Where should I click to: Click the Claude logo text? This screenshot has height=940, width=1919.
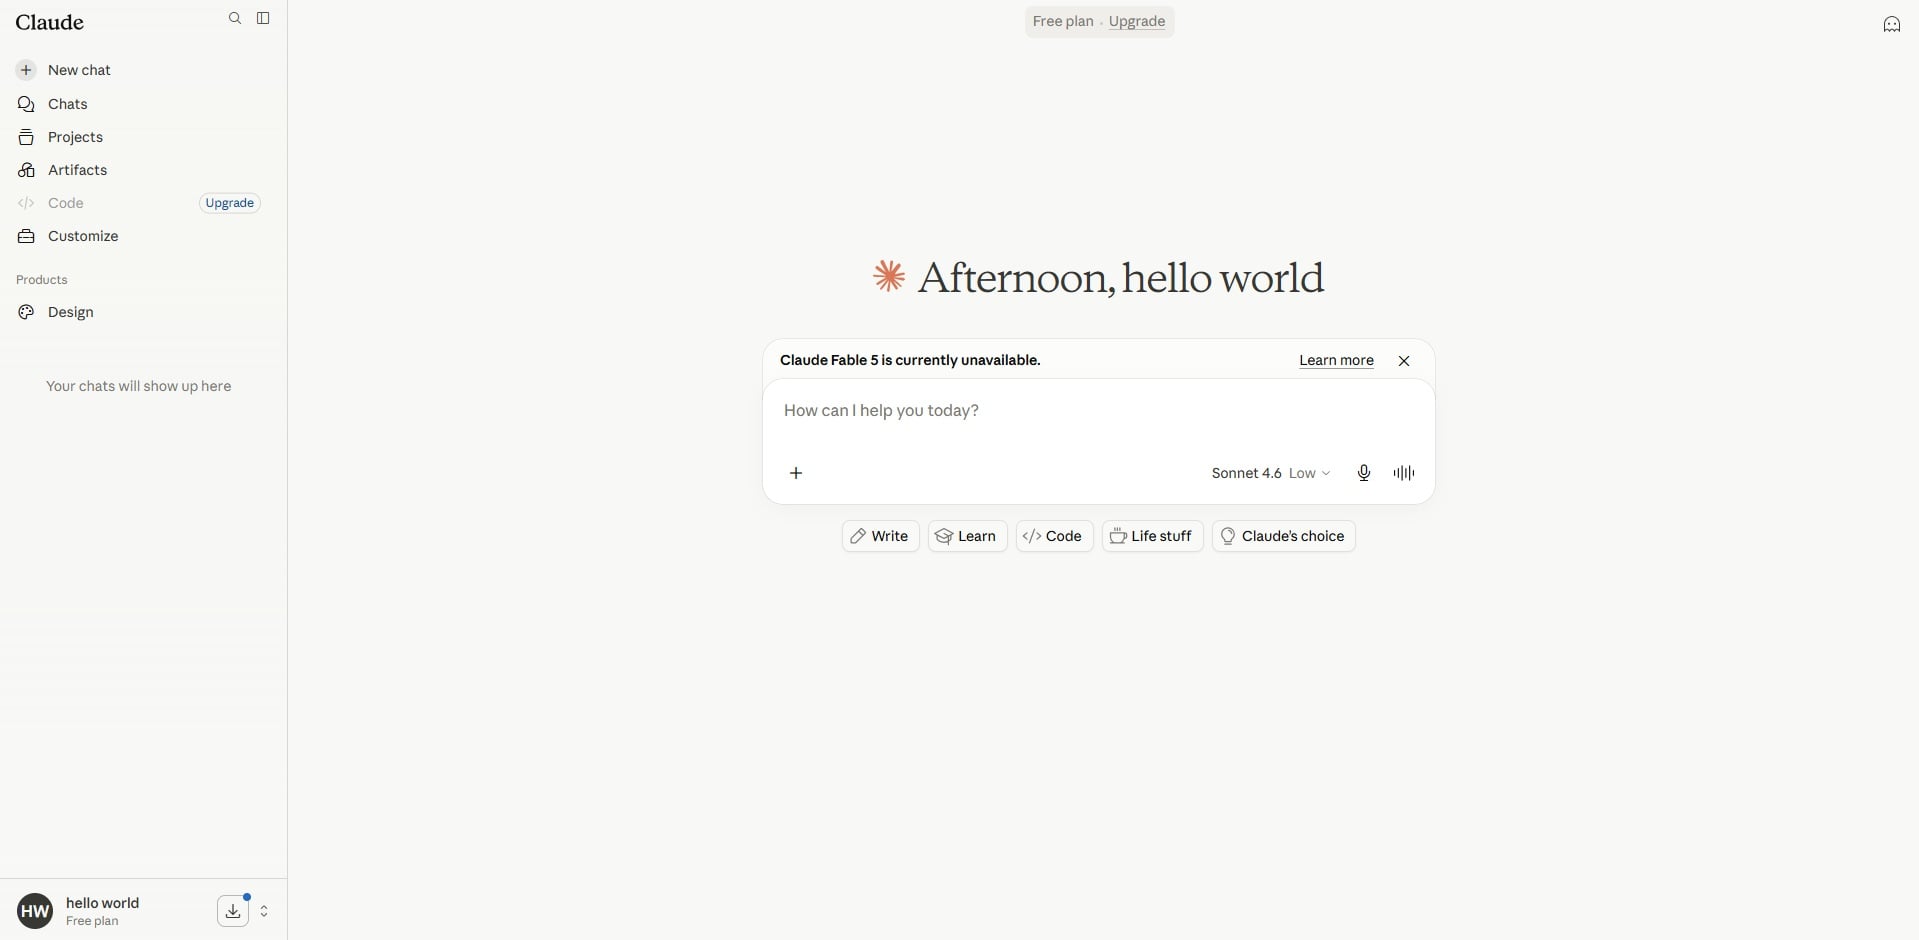50,22
